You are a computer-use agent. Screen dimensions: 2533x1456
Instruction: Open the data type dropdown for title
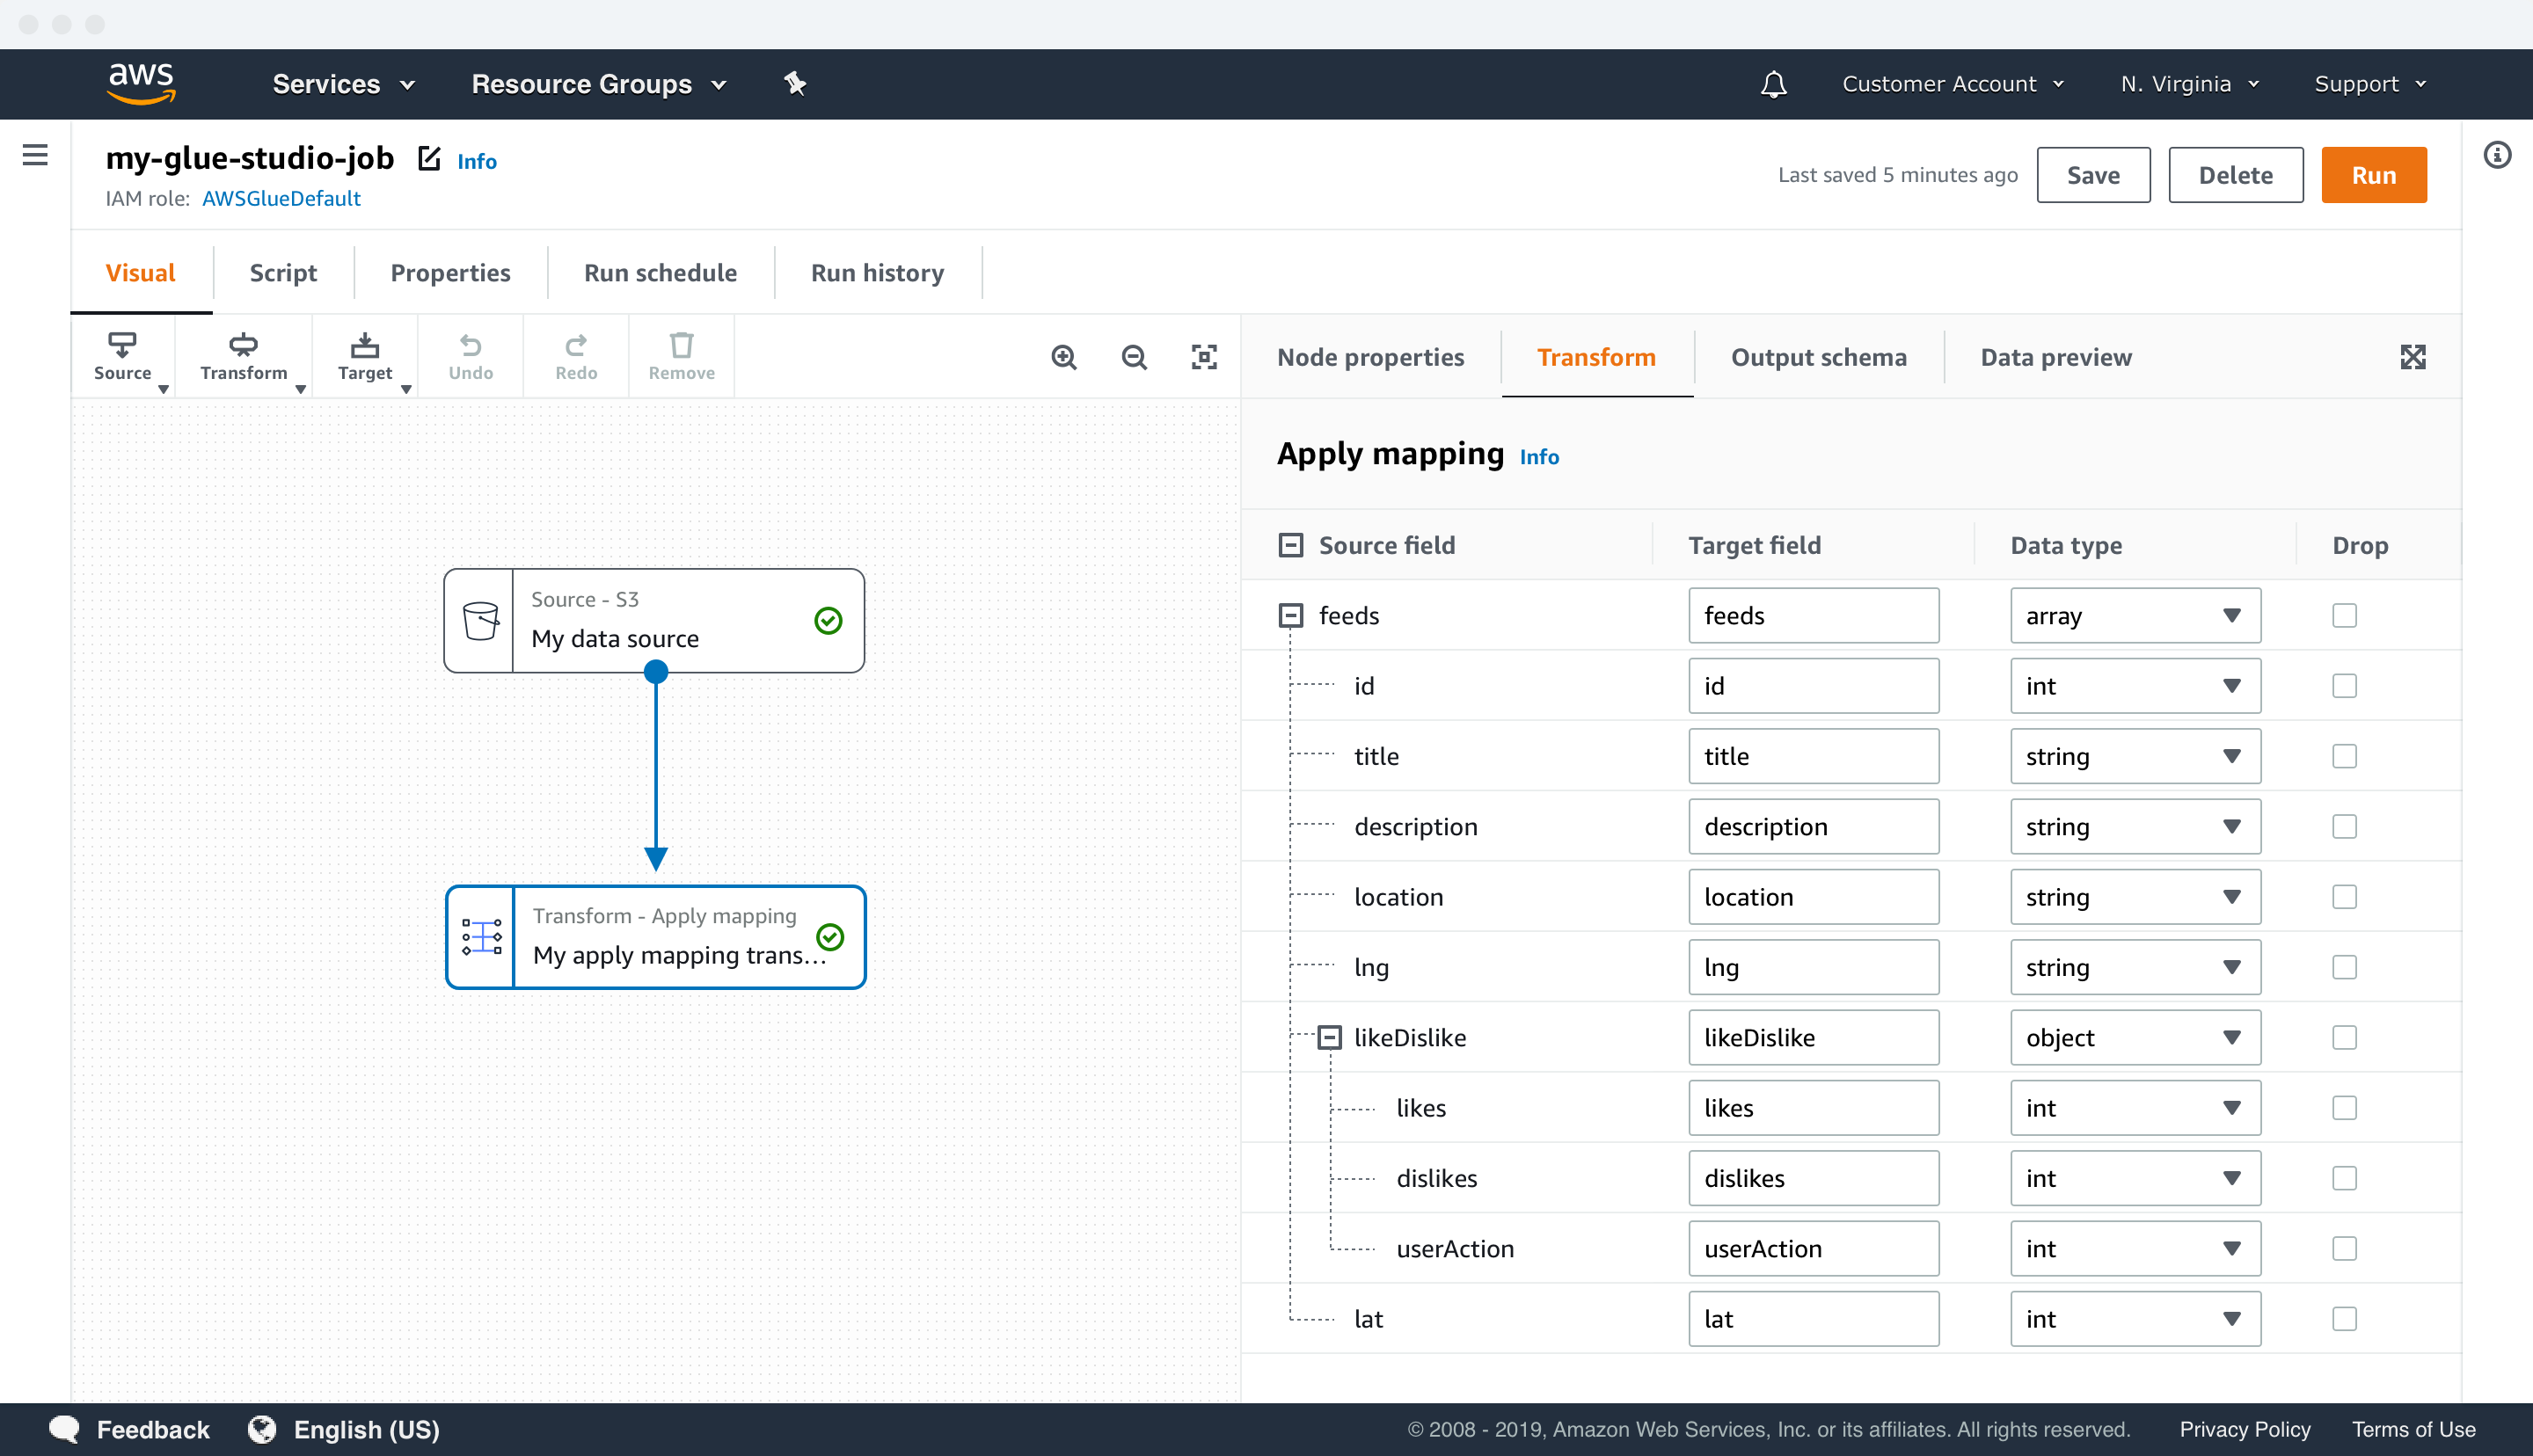pyautogui.click(x=2135, y=756)
